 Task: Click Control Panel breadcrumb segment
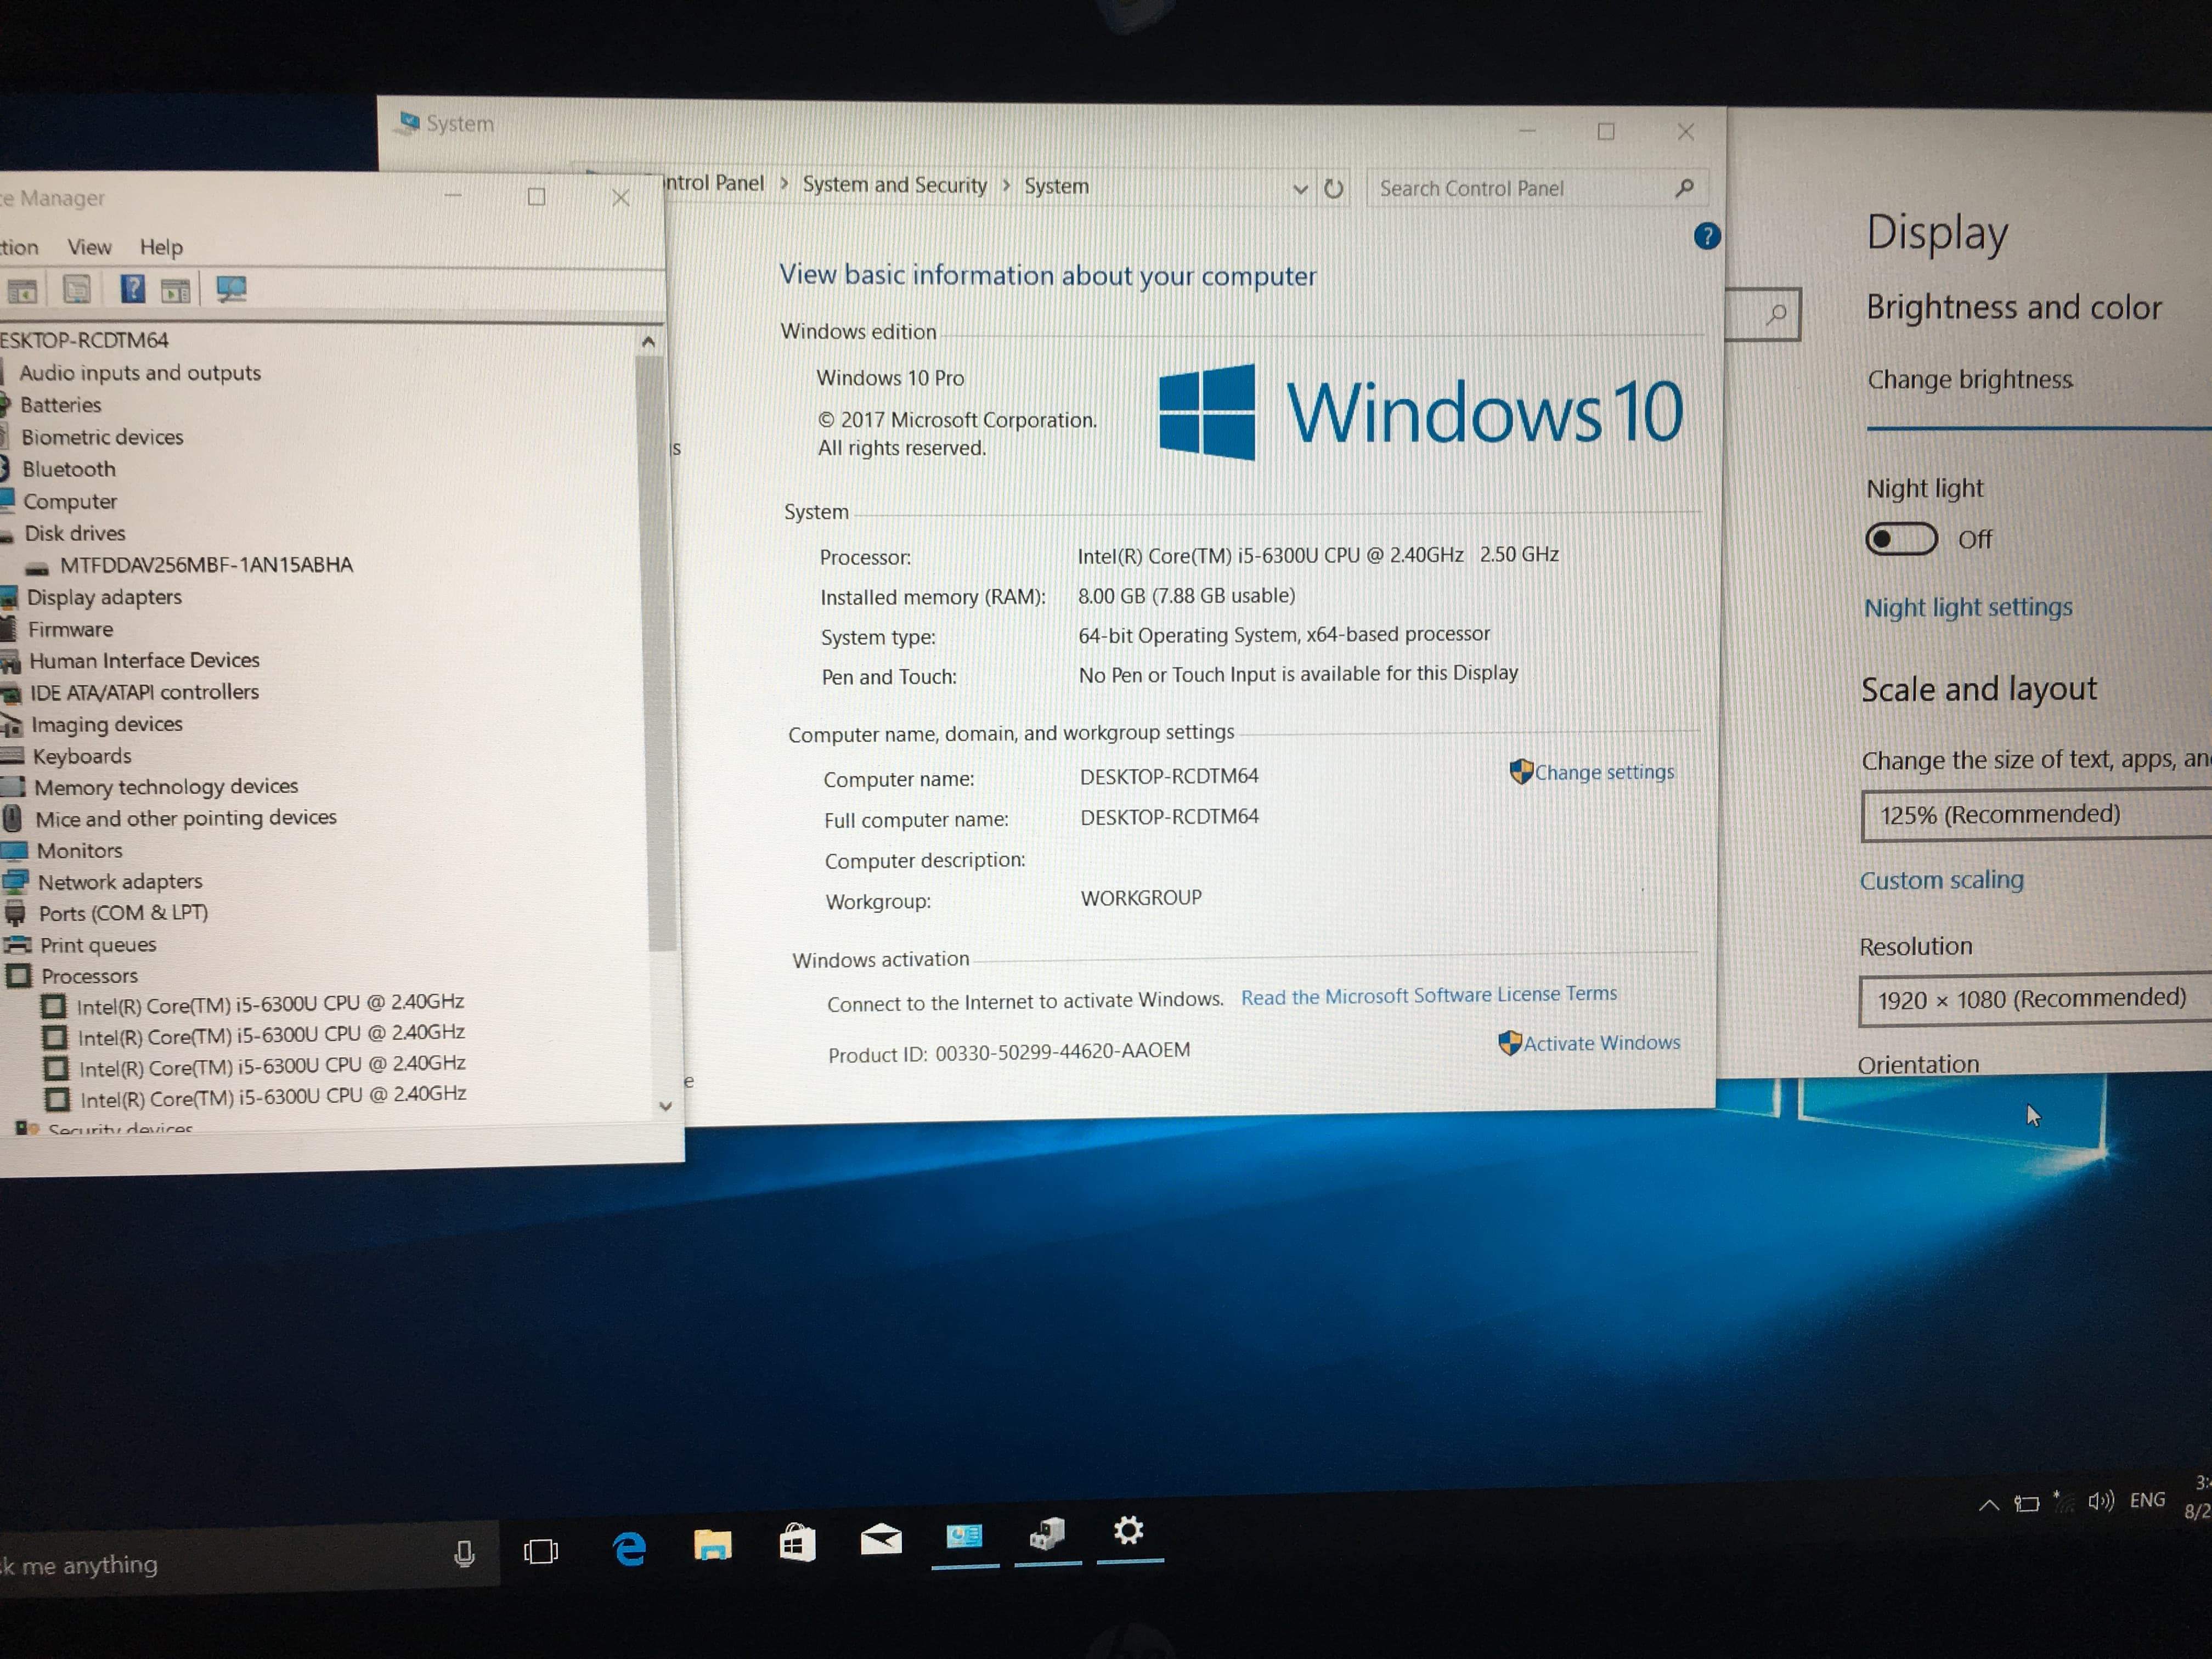pos(714,183)
